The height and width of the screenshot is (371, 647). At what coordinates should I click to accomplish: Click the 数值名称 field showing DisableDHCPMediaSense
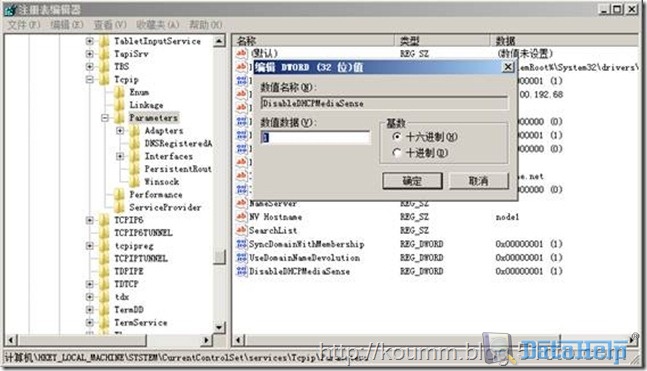(384, 103)
